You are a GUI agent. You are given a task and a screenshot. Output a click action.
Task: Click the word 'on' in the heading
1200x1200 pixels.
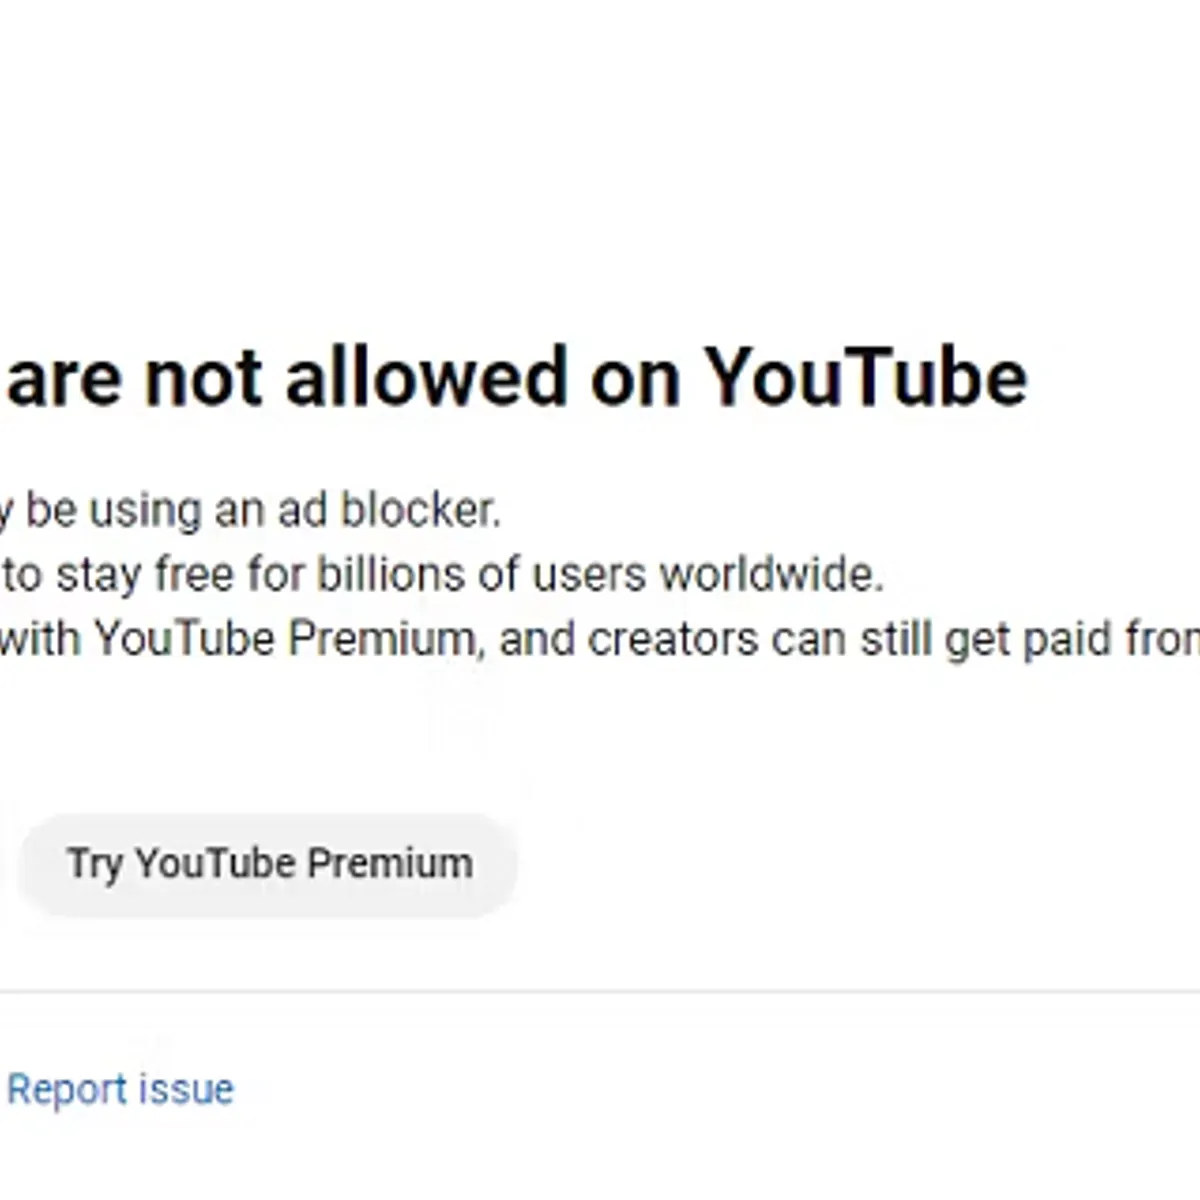[x=636, y=378]
